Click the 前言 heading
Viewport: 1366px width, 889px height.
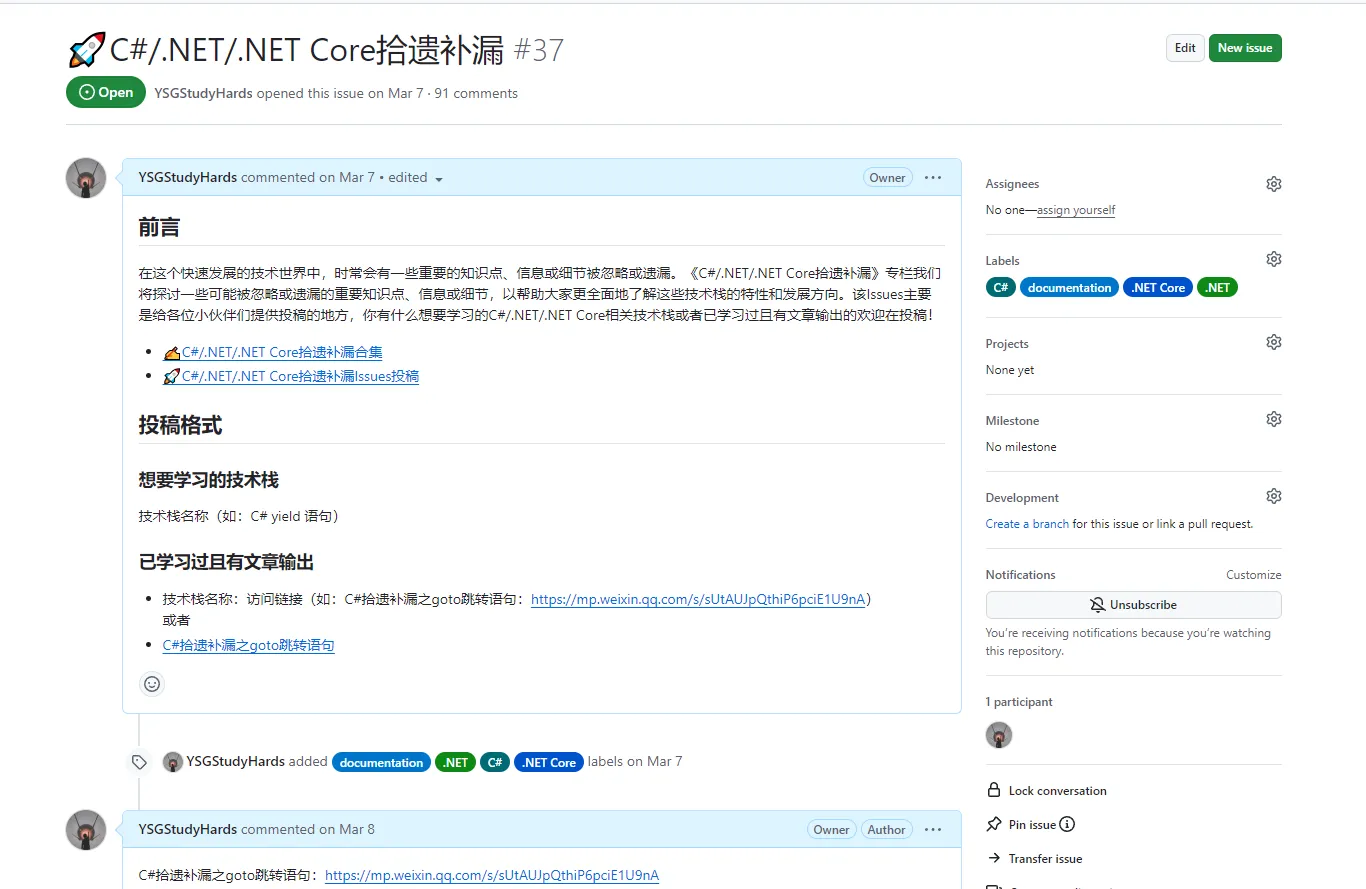point(159,228)
